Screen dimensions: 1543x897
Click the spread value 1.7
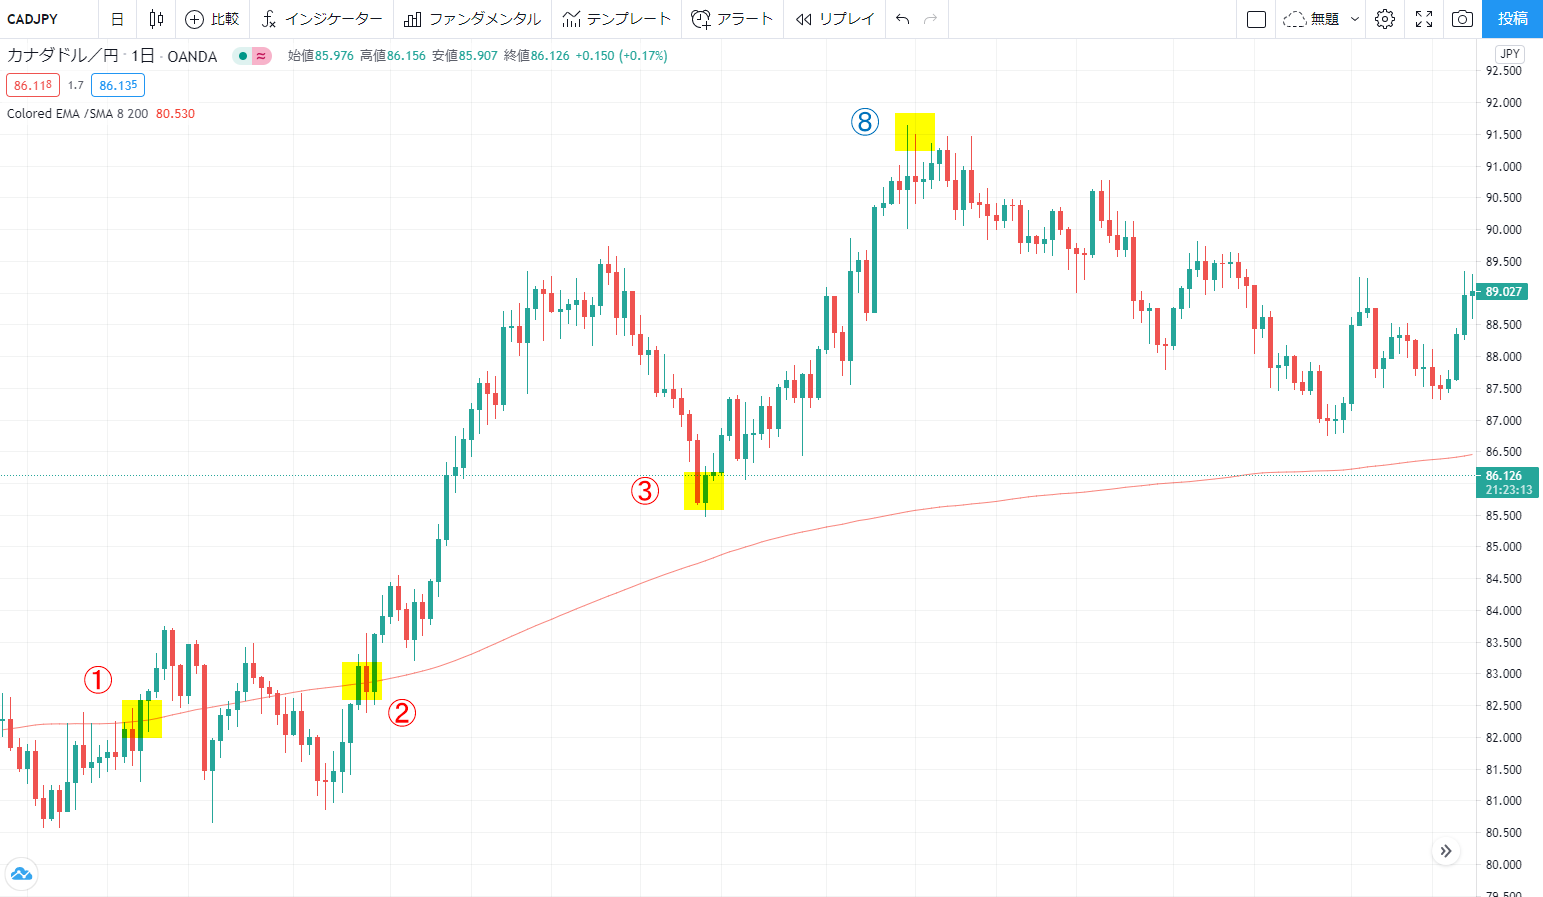[x=76, y=86]
